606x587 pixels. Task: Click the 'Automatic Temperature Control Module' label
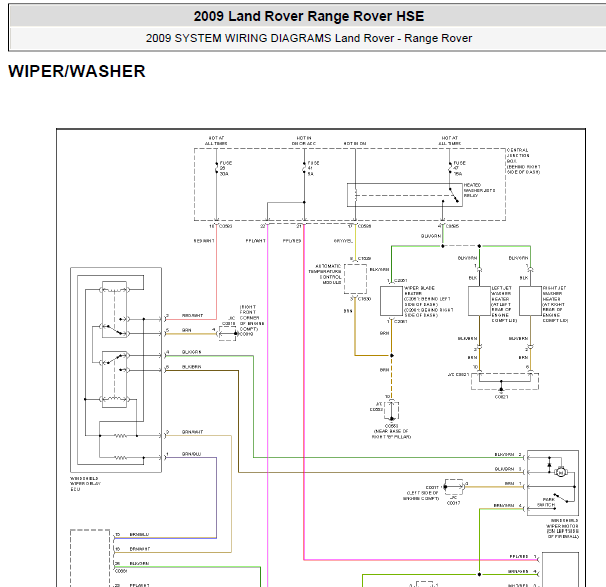pyautogui.click(x=325, y=274)
